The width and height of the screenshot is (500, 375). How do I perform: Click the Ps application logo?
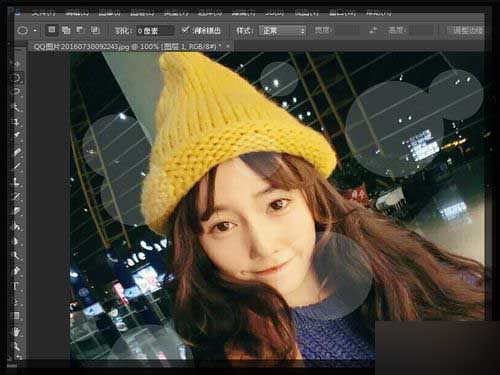click(x=15, y=12)
